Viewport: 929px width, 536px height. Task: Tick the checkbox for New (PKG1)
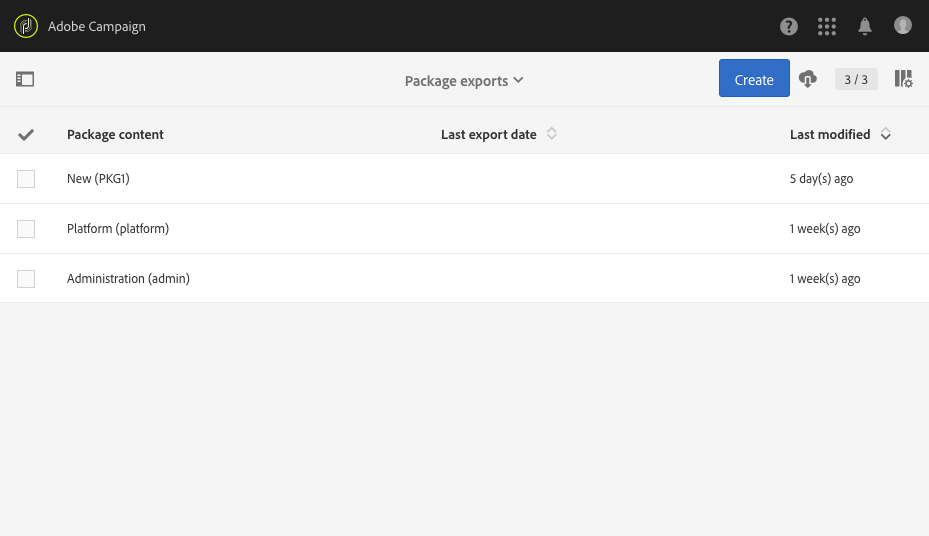[26, 179]
